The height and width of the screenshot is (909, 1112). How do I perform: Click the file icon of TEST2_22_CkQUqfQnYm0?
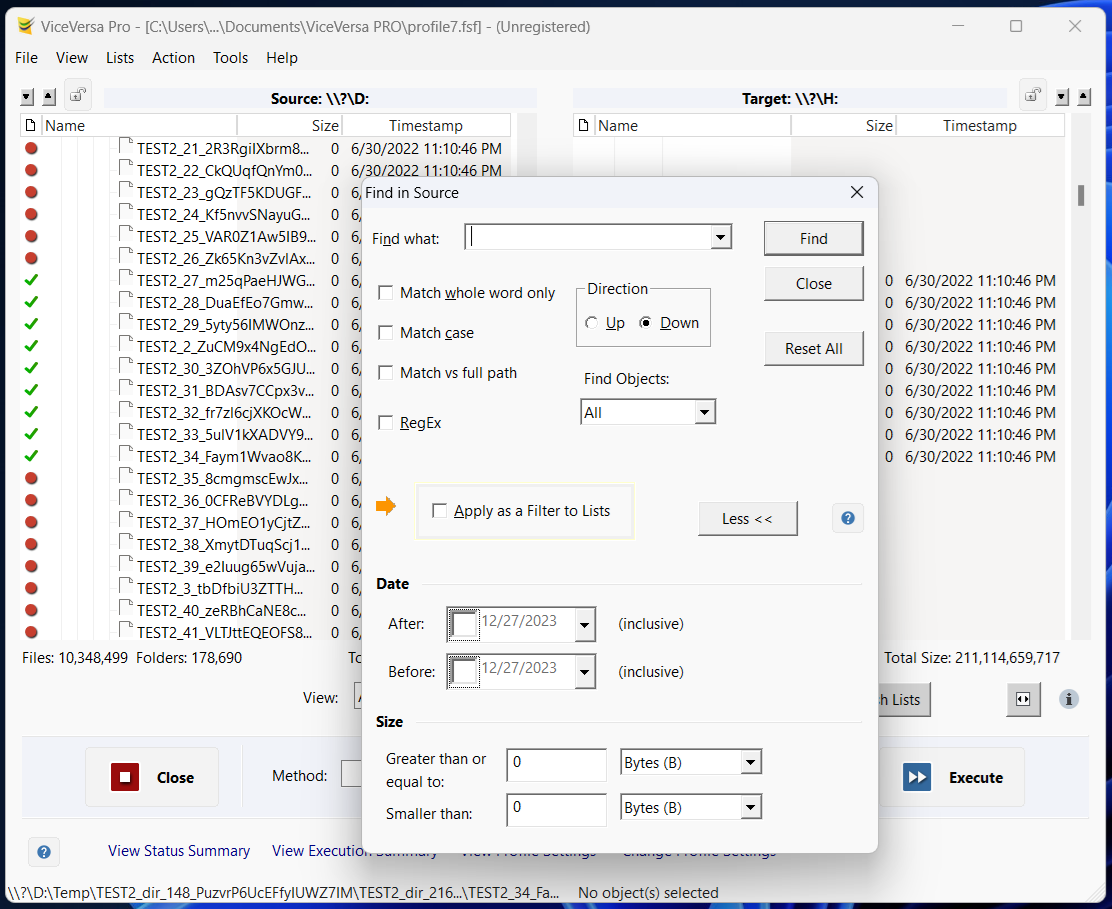tap(126, 169)
